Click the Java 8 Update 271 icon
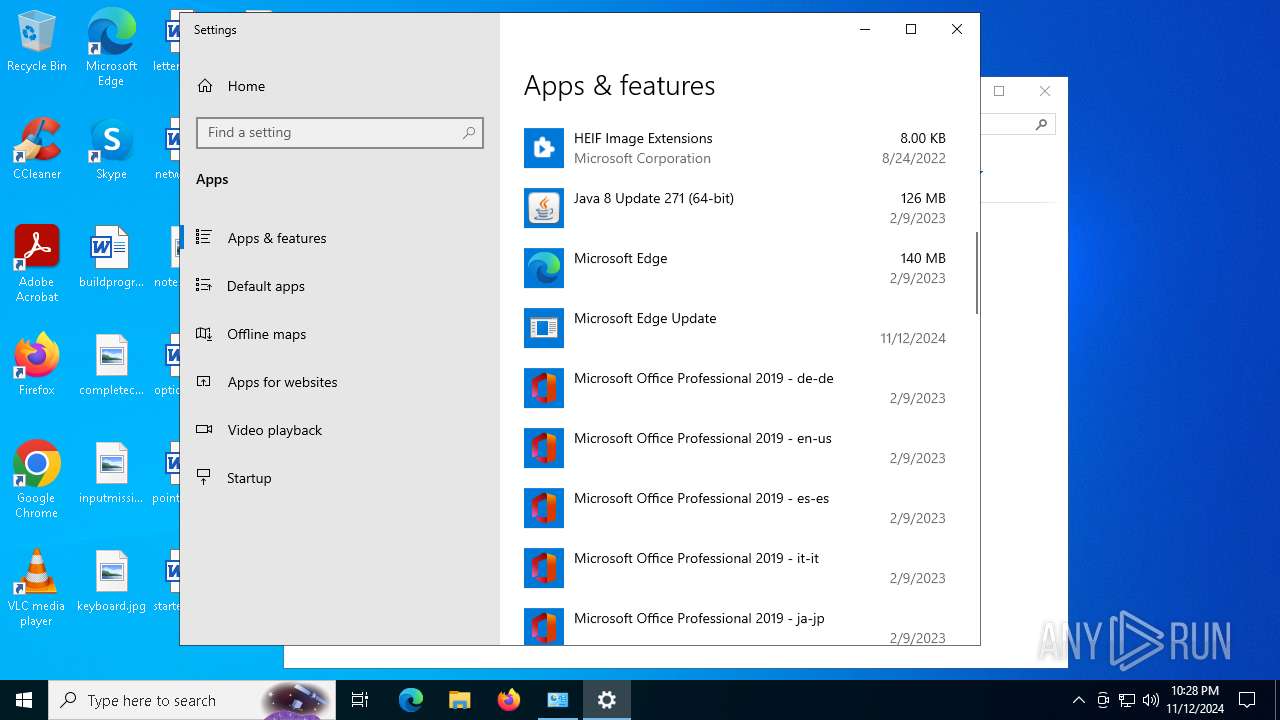 544,208
